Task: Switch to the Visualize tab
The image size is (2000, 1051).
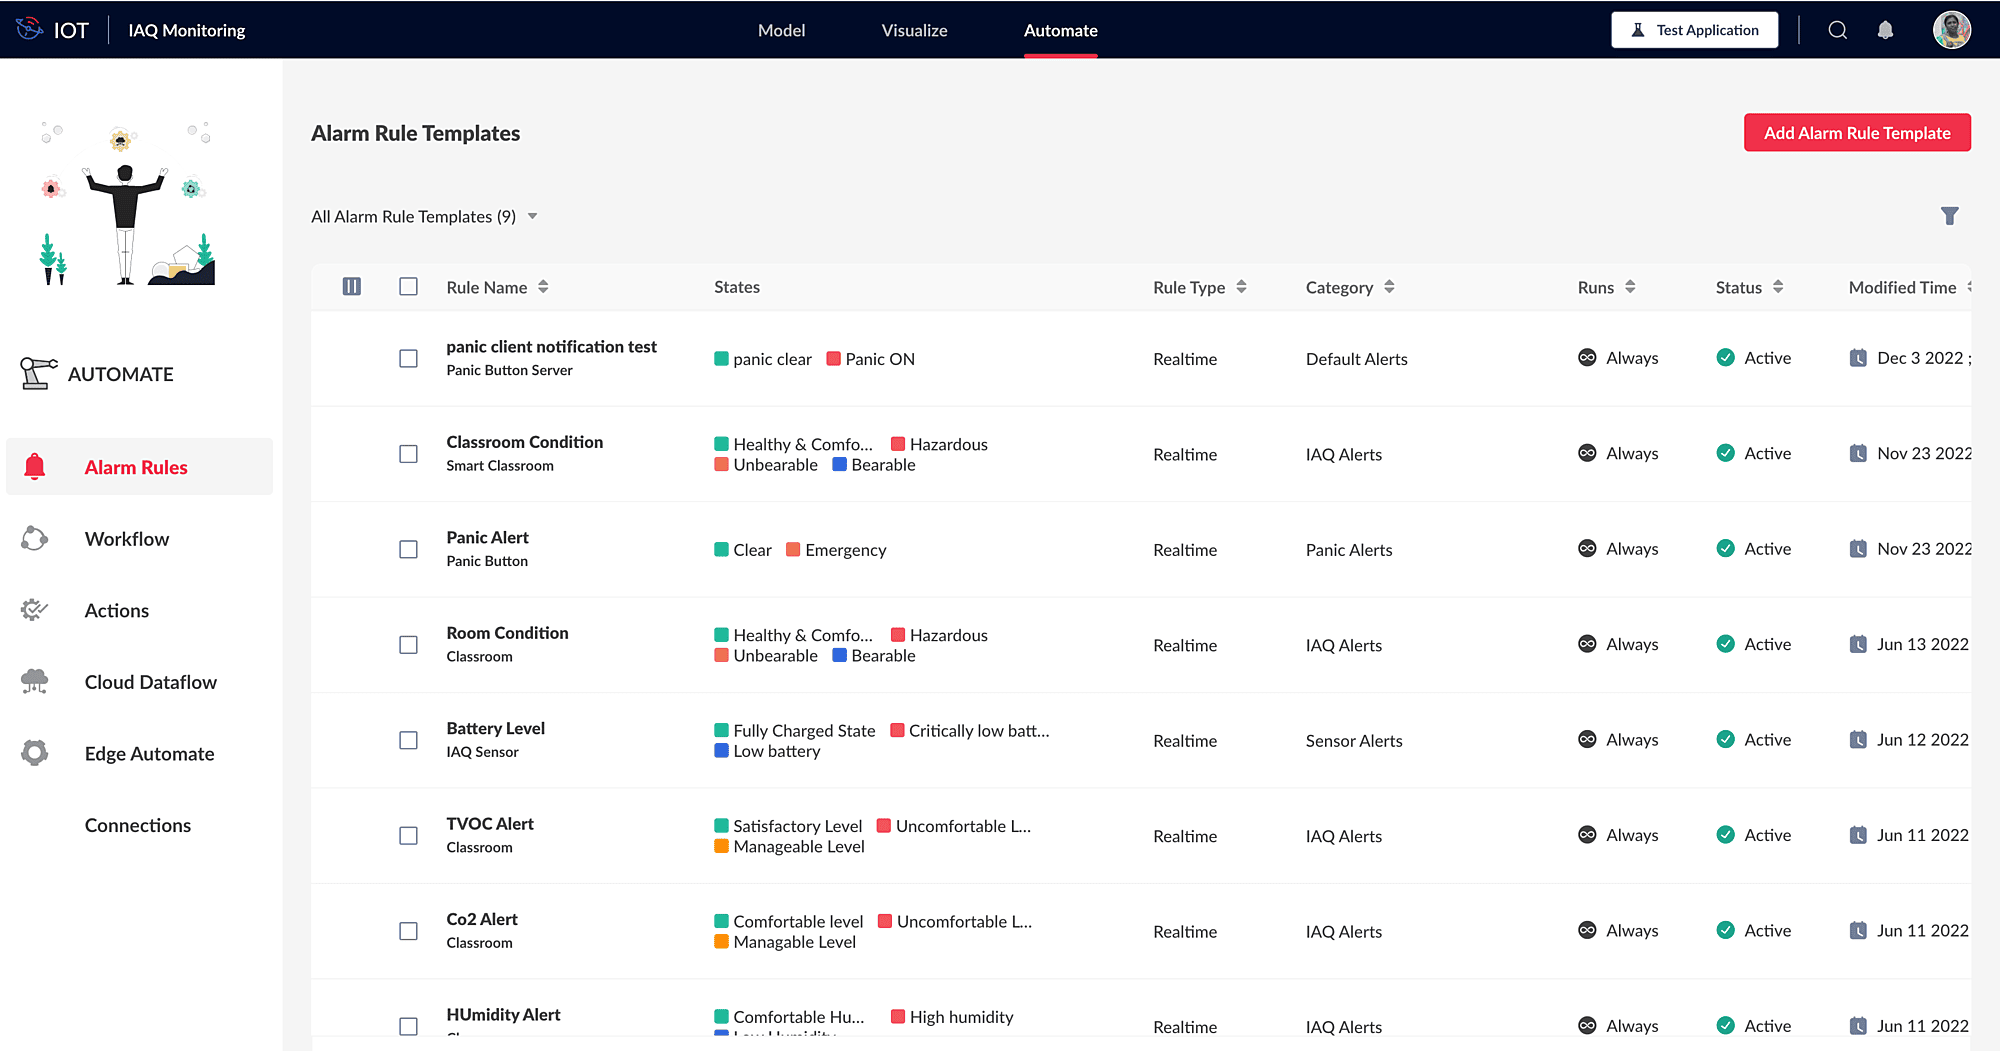Action: coord(914,31)
